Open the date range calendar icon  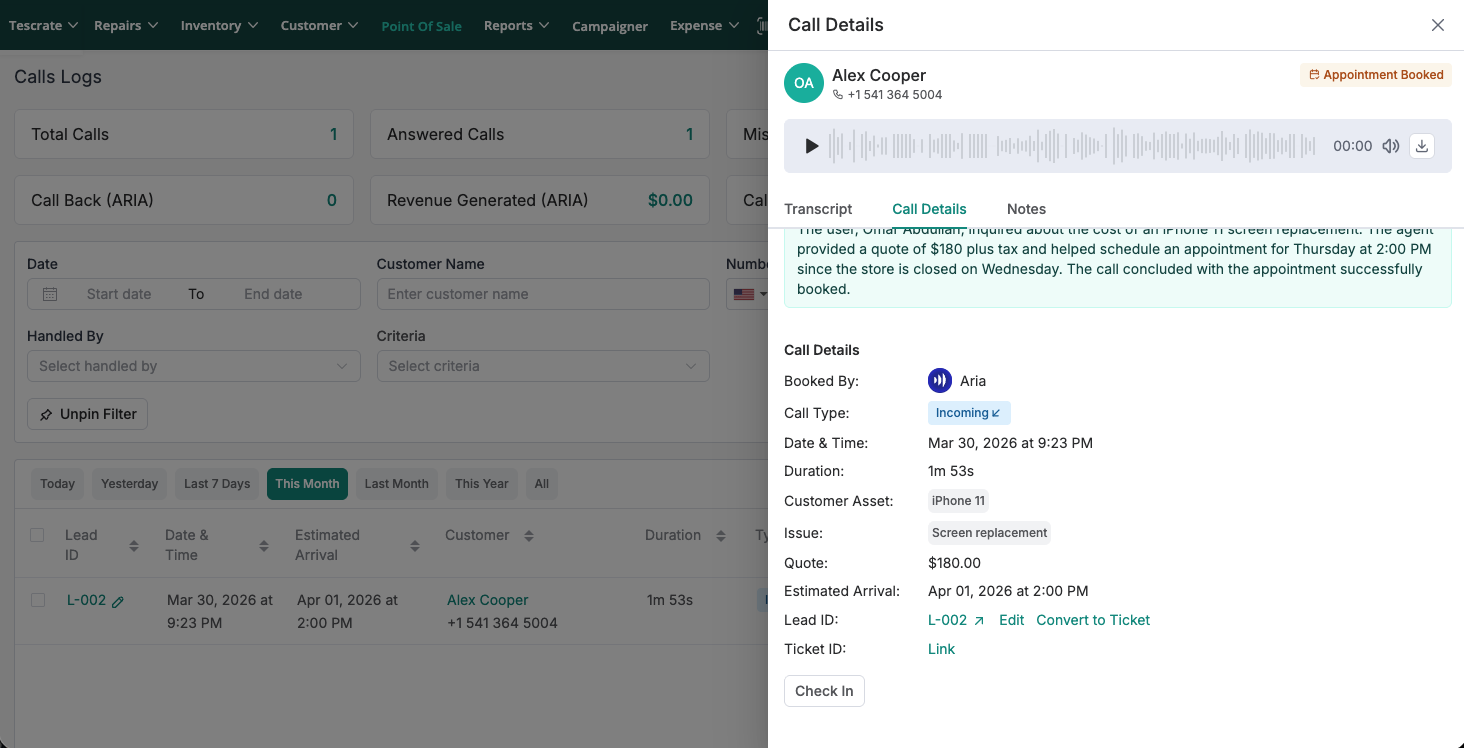pos(50,294)
